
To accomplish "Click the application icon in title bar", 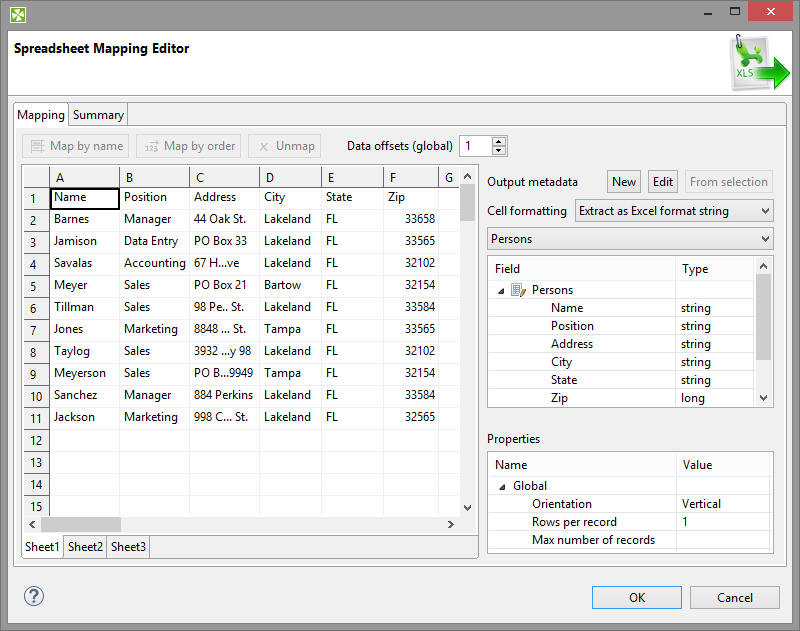I will pyautogui.click(x=17, y=14).
